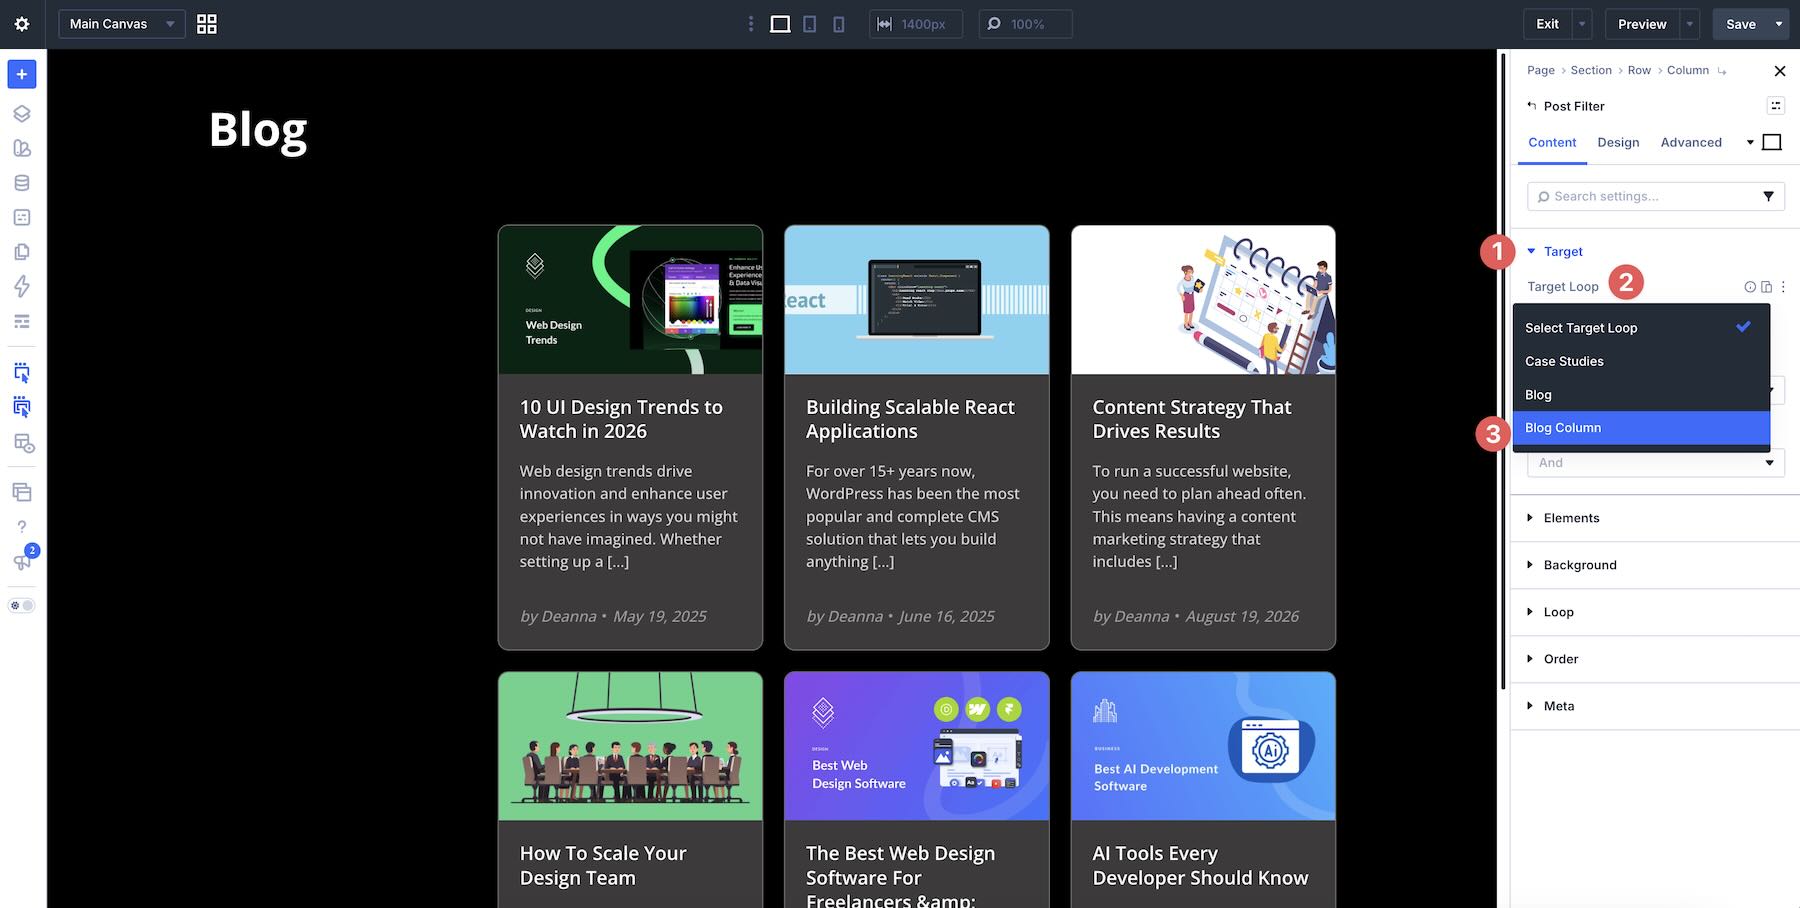Open the Preview button dropdown arrow
The image size is (1800, 908).
(x=1690, y=24)
